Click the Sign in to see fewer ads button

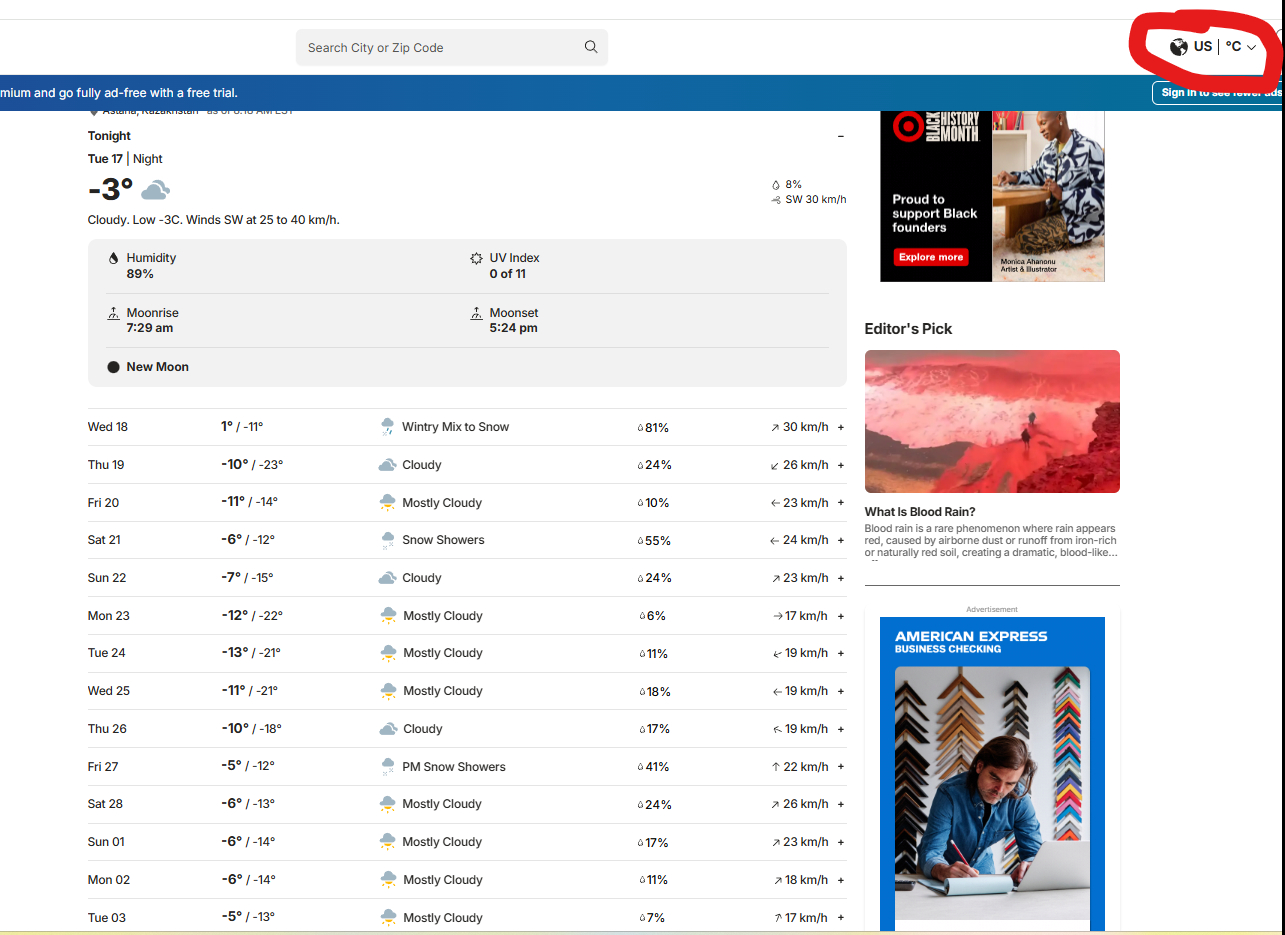[1218, 93]
